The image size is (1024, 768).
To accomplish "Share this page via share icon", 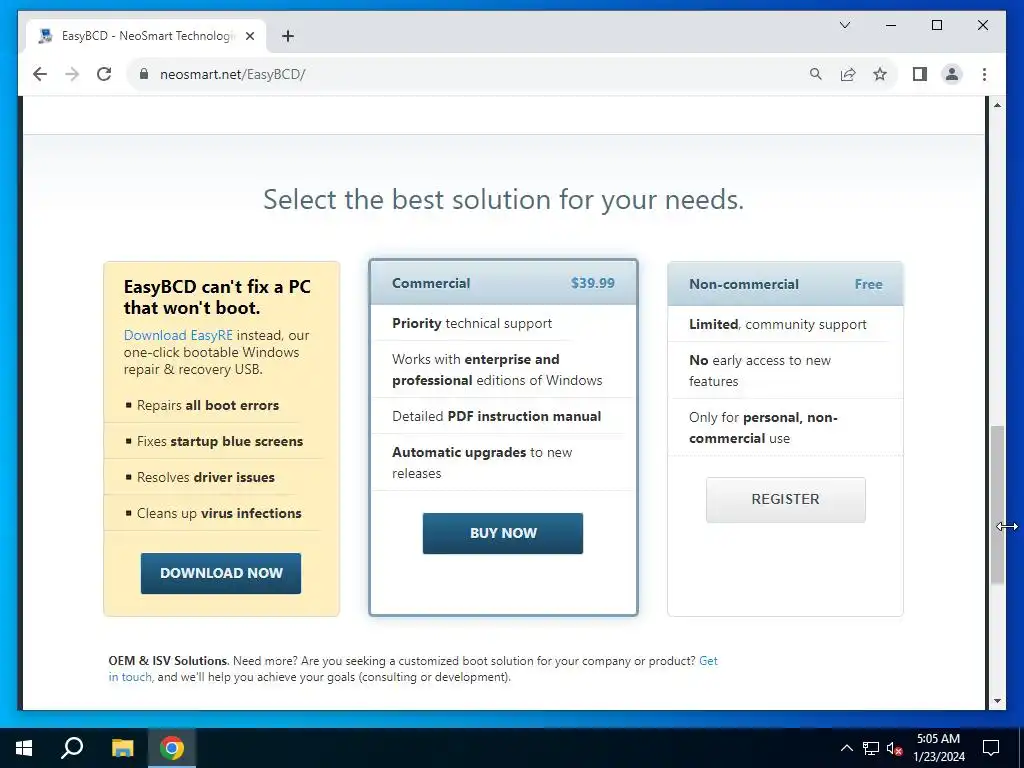I will 848,74.
